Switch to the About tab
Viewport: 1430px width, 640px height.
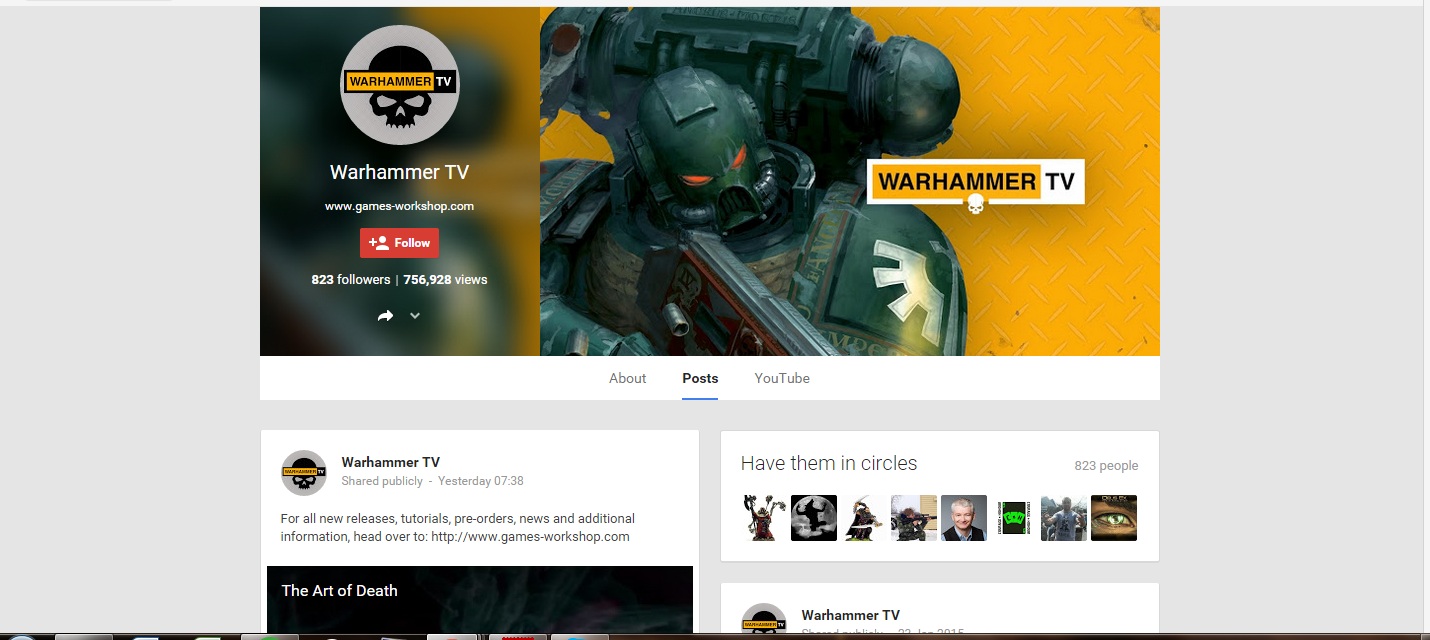pos(627,378)
